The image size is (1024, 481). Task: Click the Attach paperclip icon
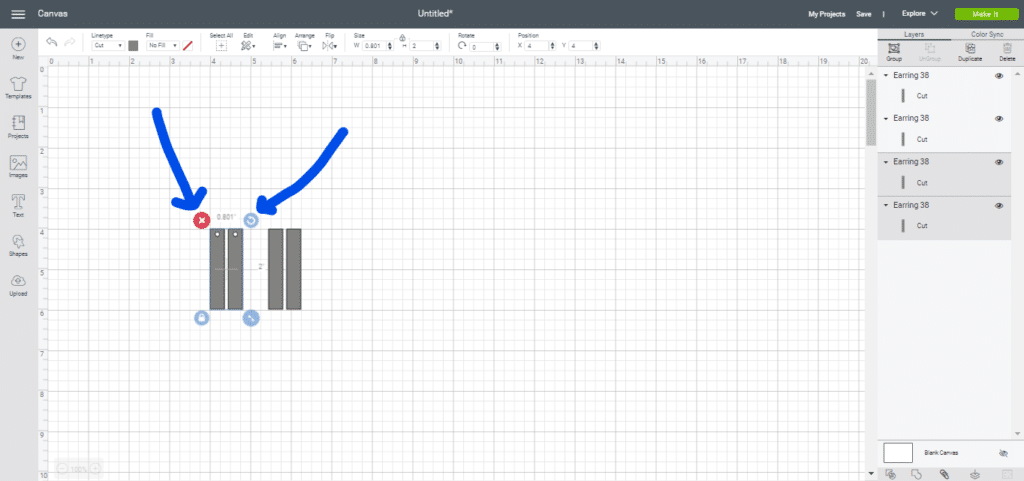pos(943,474)
